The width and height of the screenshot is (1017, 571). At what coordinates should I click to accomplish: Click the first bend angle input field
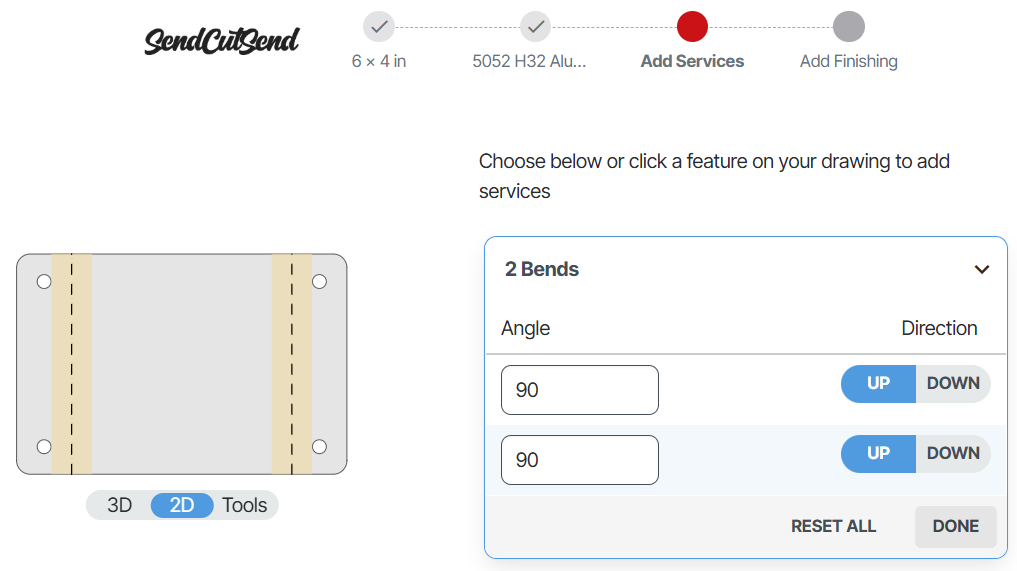[579, 390]
